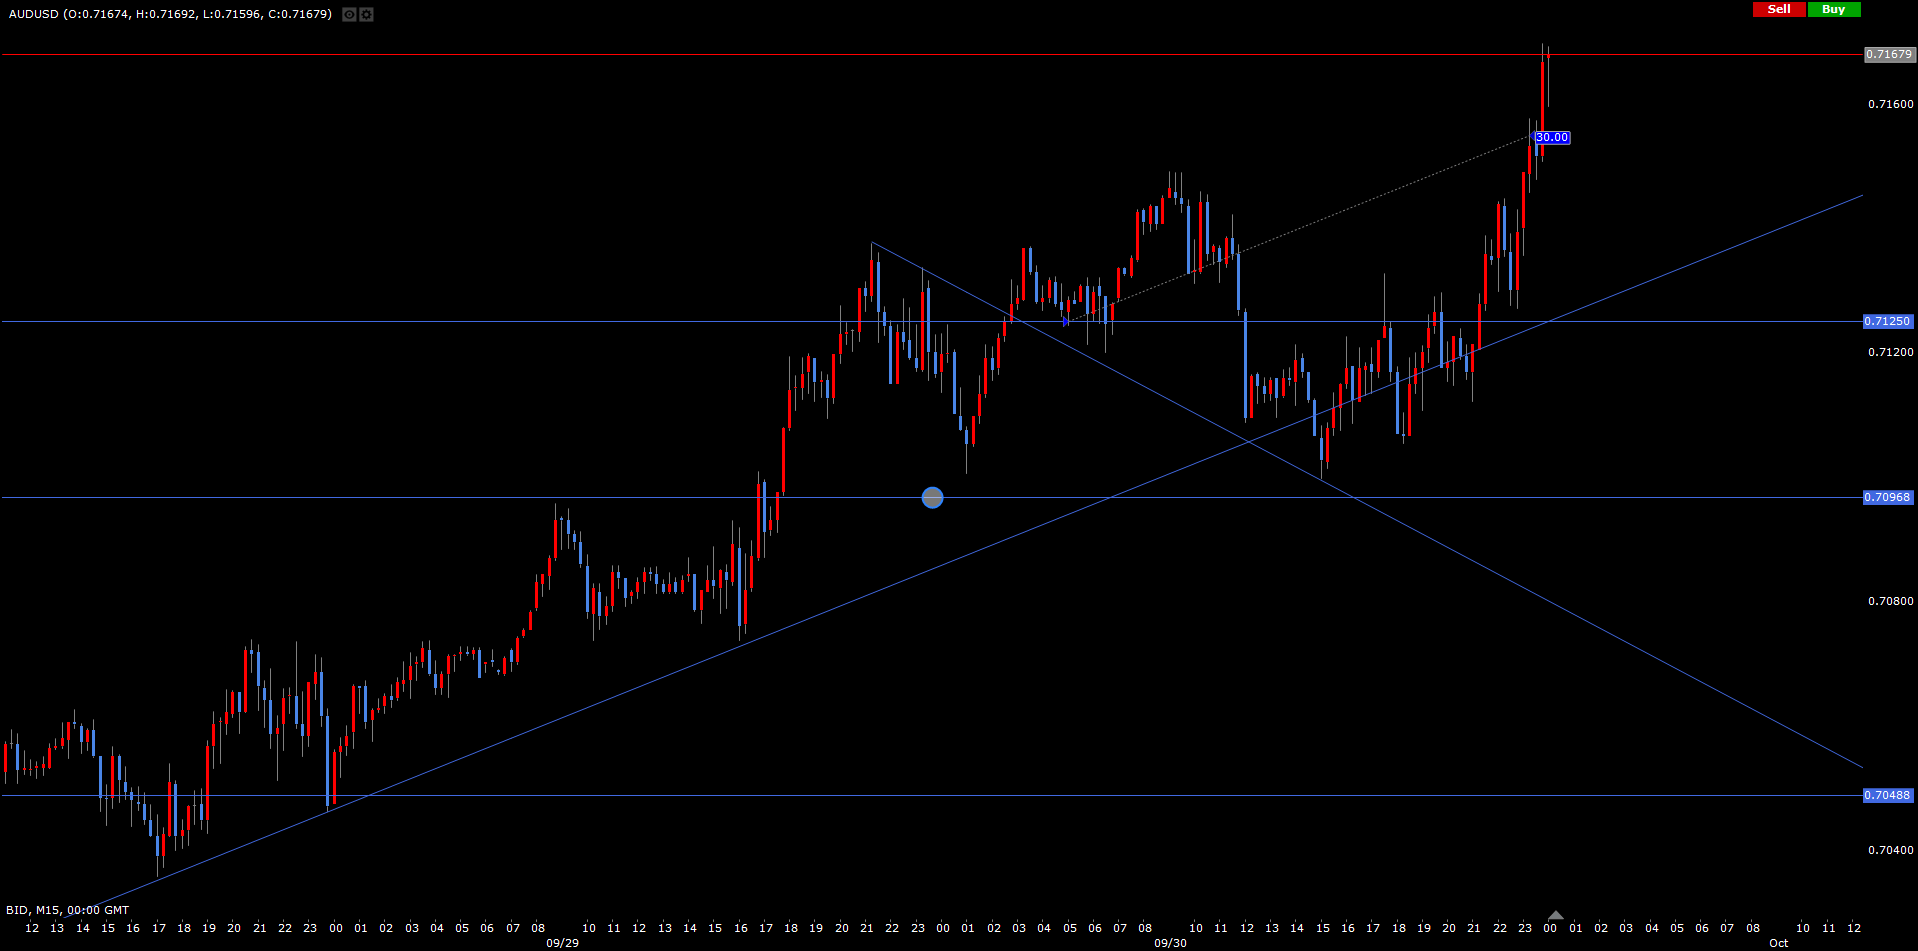Select the 0.70488 horizontal line label

[1887, 795]
